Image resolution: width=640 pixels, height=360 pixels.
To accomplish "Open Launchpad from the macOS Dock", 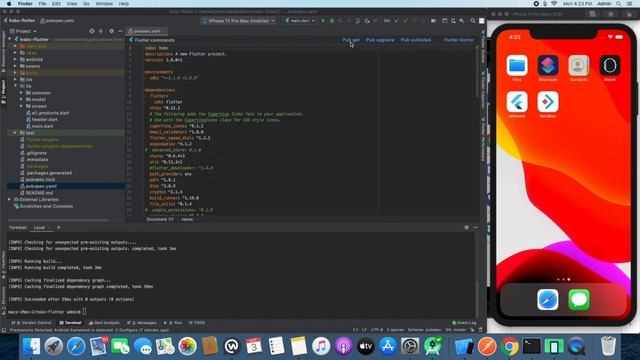I will point(53,347).
